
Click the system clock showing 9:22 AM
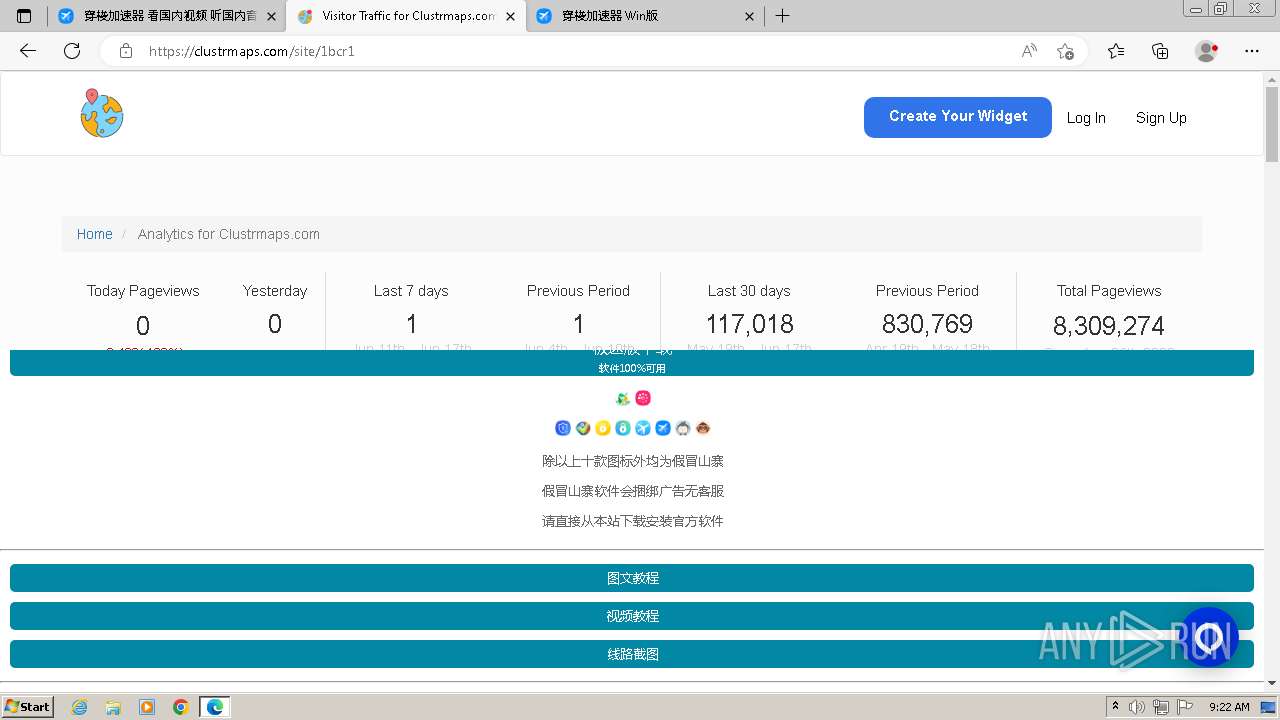[1229, 707]
